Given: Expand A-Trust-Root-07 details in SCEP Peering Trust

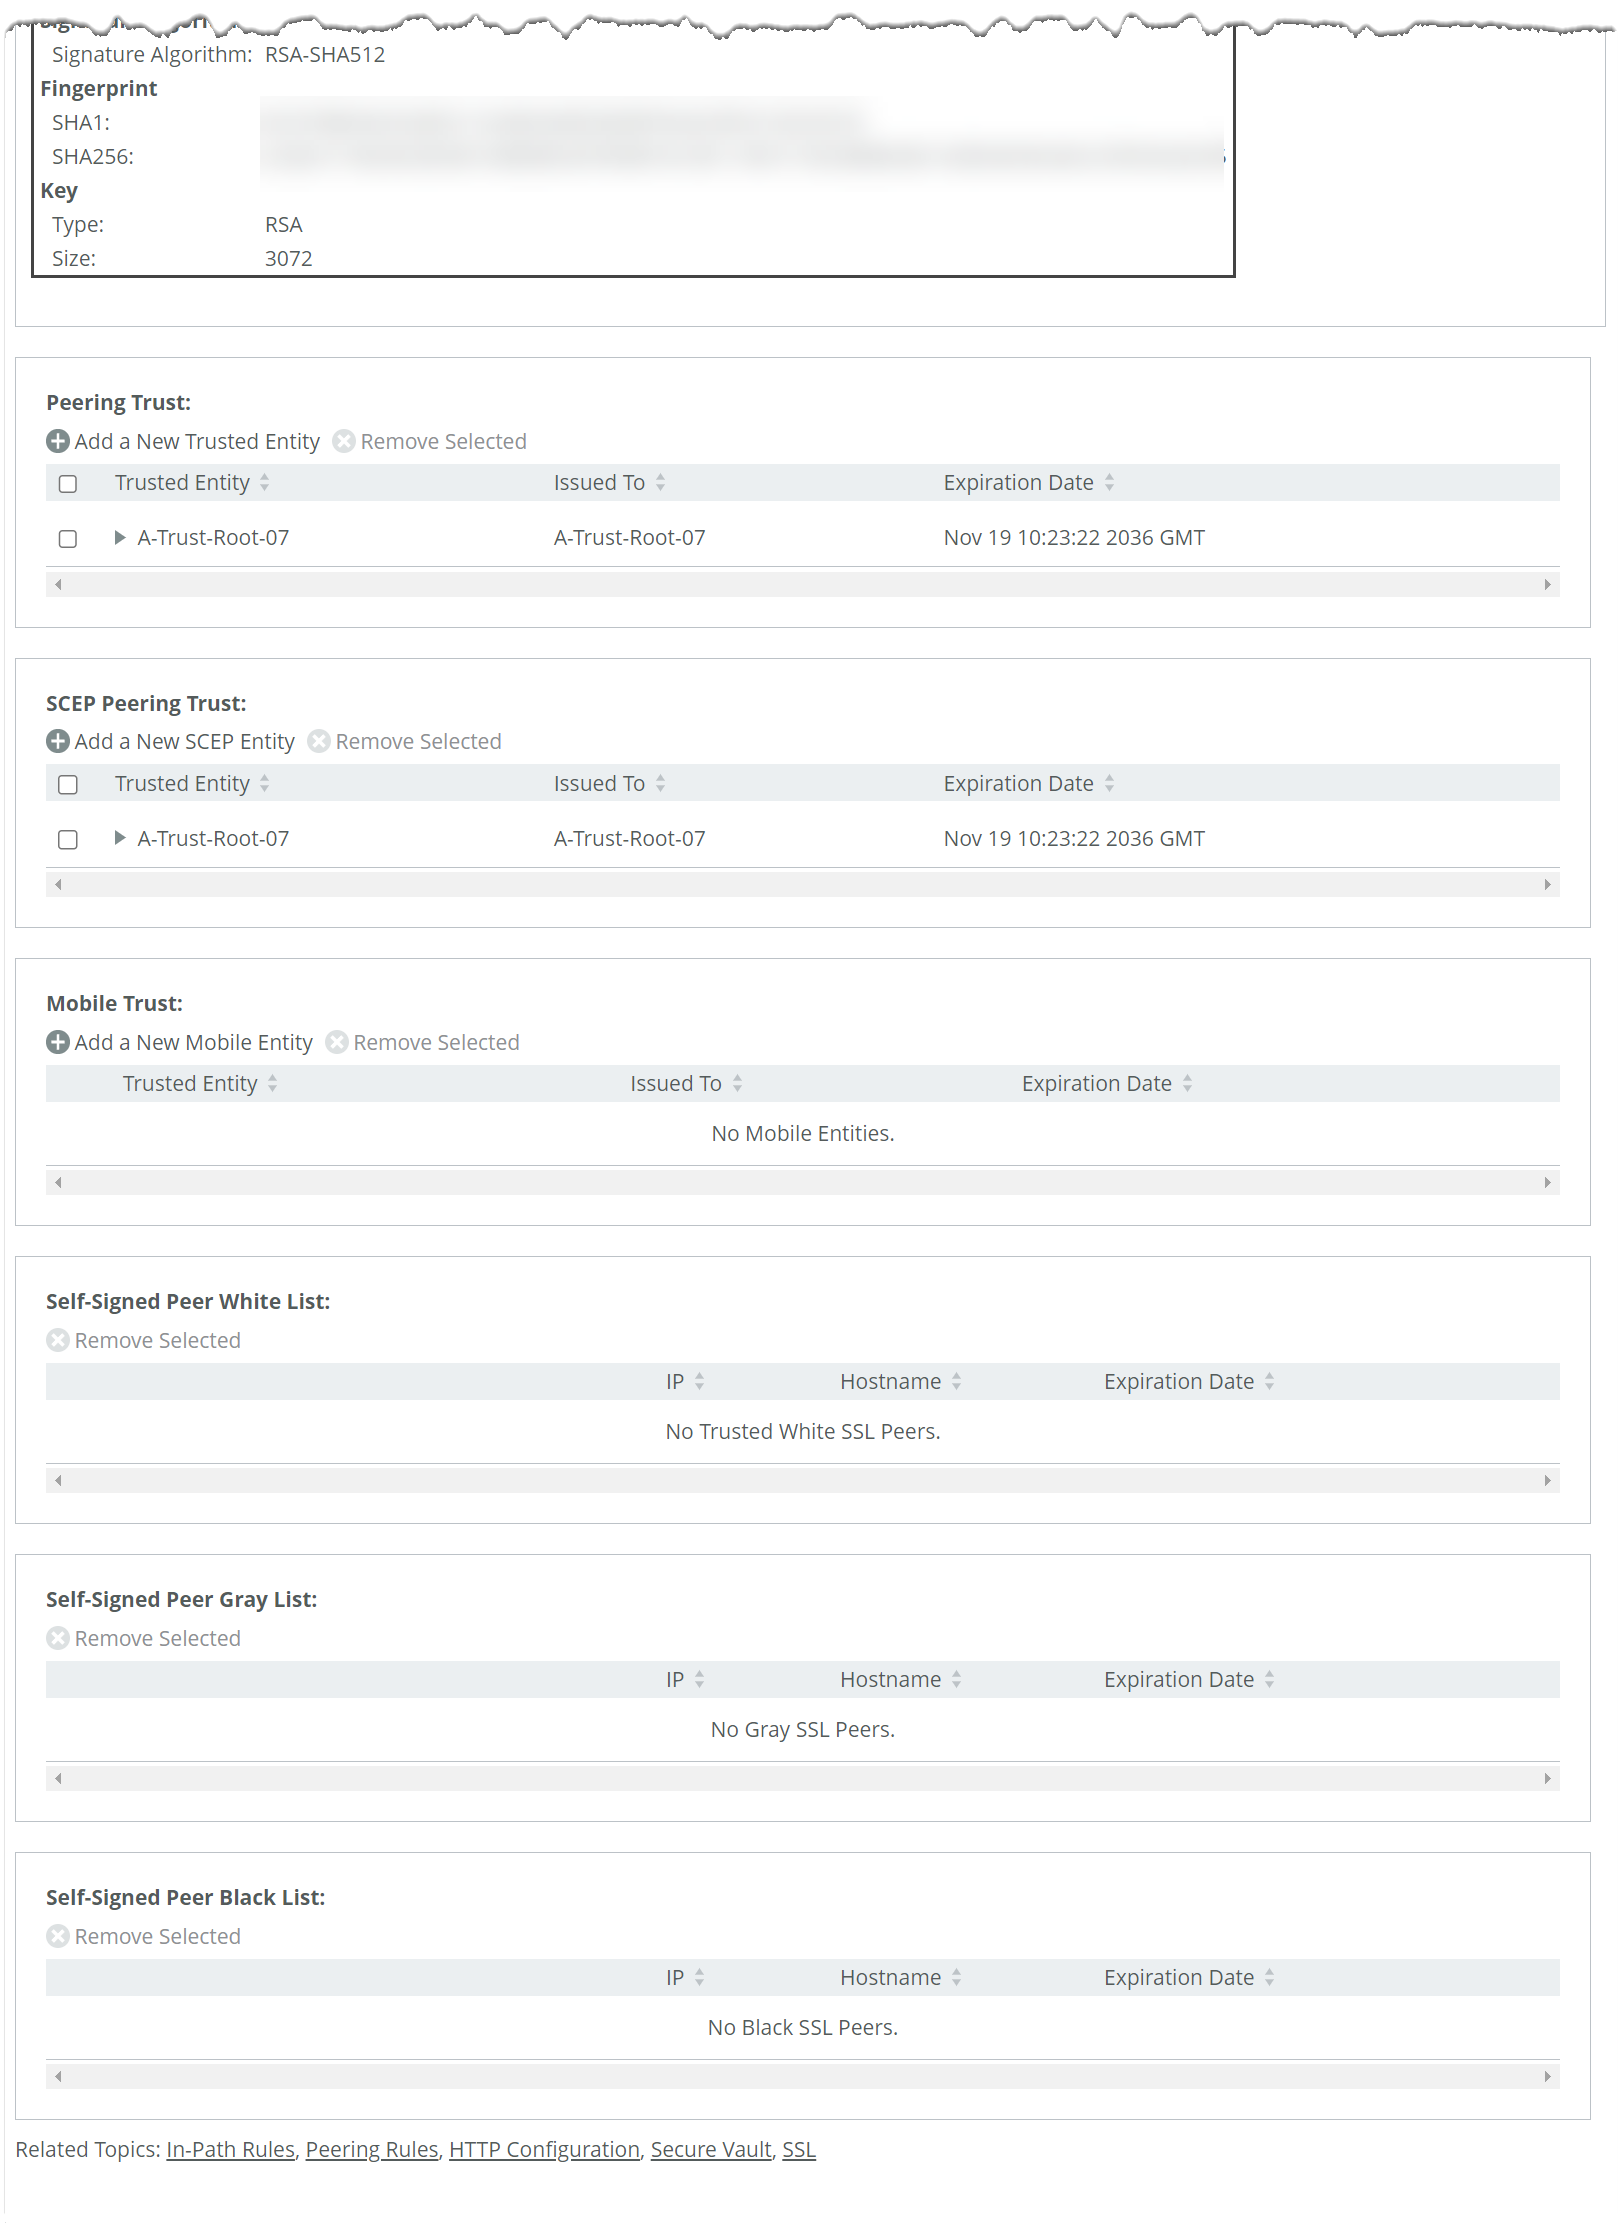Looking at the screenshot, I should (x=120, y=838).
